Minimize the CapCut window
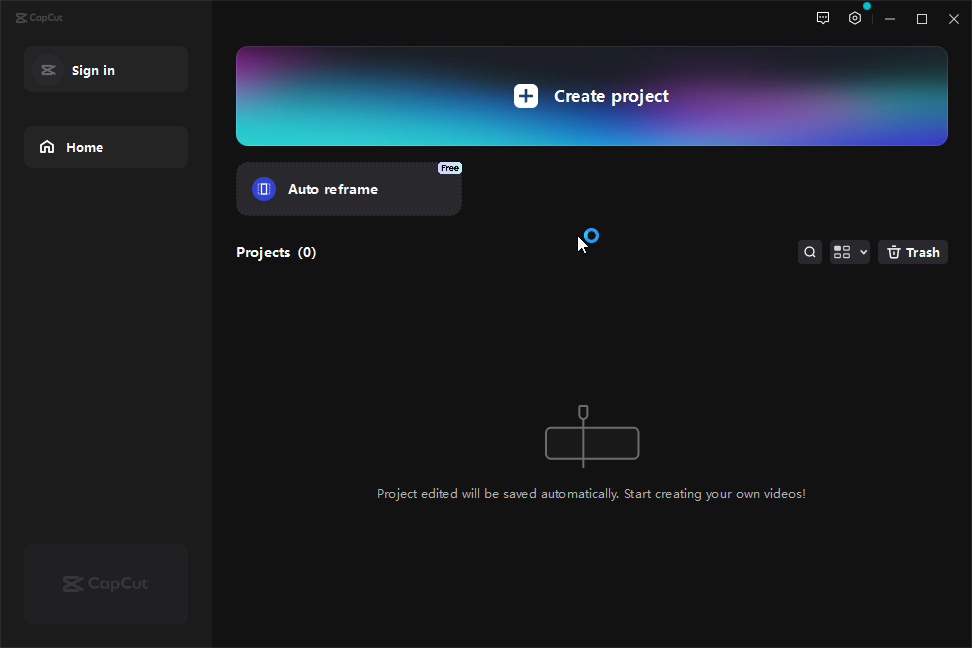This screenshot has width=972, height=648. (x=890, y=19)
